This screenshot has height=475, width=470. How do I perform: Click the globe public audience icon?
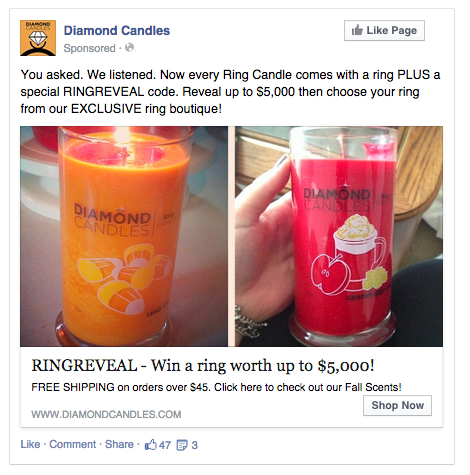tap(129, 48)
